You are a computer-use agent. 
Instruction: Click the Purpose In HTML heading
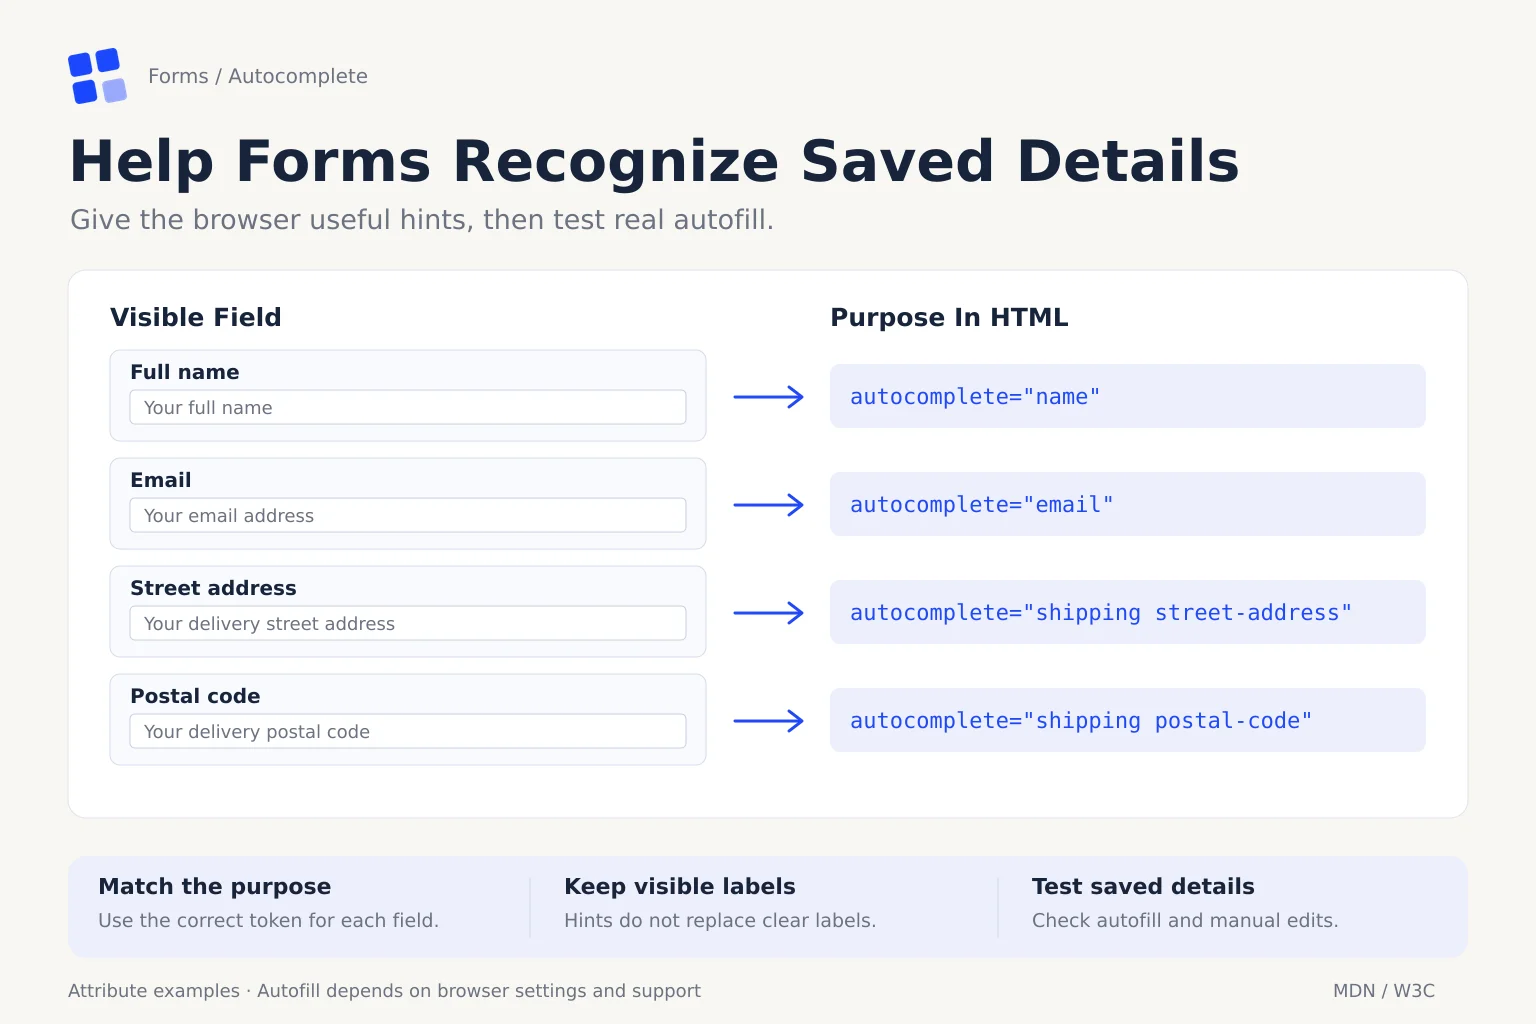949,317
